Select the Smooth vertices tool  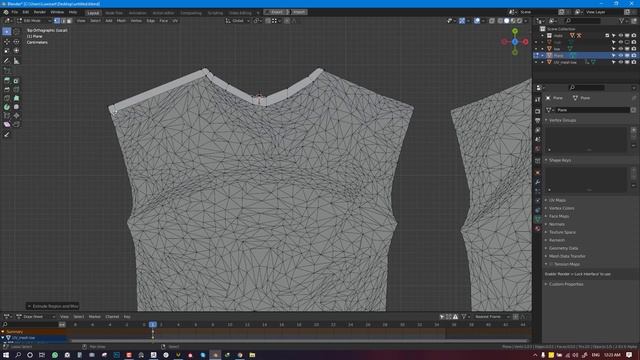pos(16,107)
